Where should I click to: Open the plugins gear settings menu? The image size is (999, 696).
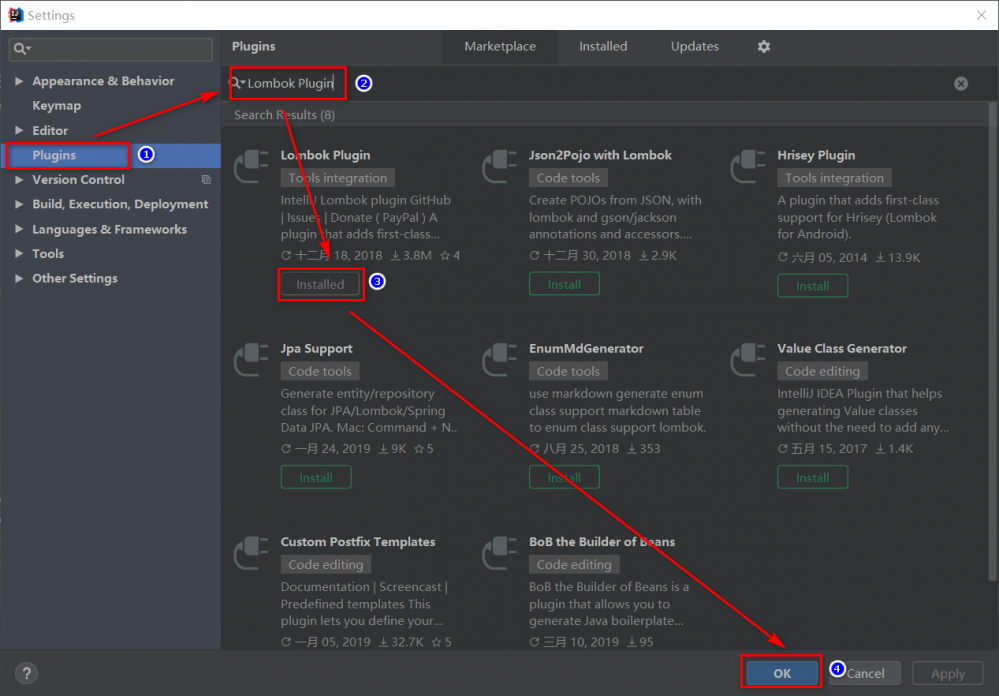pos(764,47)
